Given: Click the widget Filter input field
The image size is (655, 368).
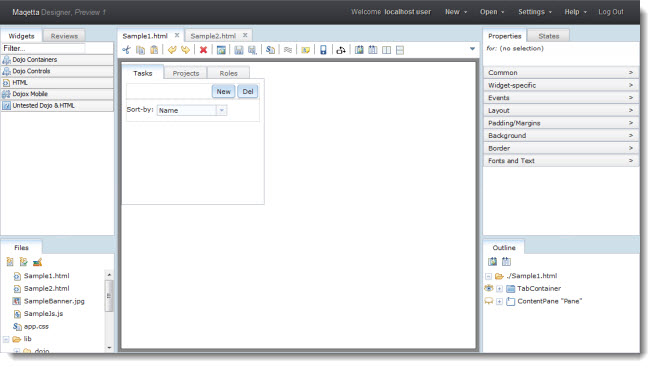Looking at the screenshot, I should [x=43, y=48].
